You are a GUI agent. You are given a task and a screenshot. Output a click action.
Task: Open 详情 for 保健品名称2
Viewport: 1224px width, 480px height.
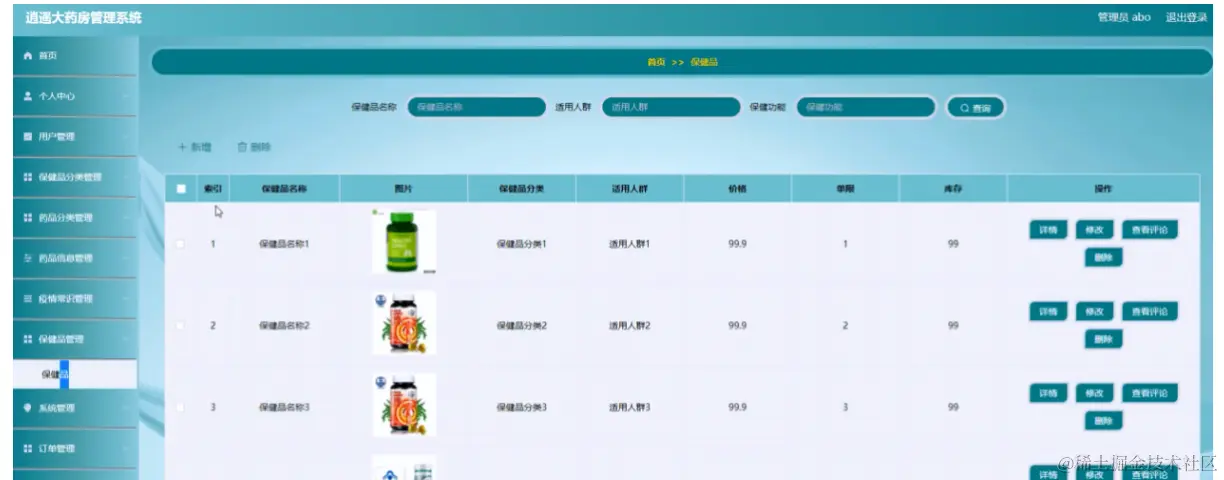pyautogui.click(x=1048, y=312)
